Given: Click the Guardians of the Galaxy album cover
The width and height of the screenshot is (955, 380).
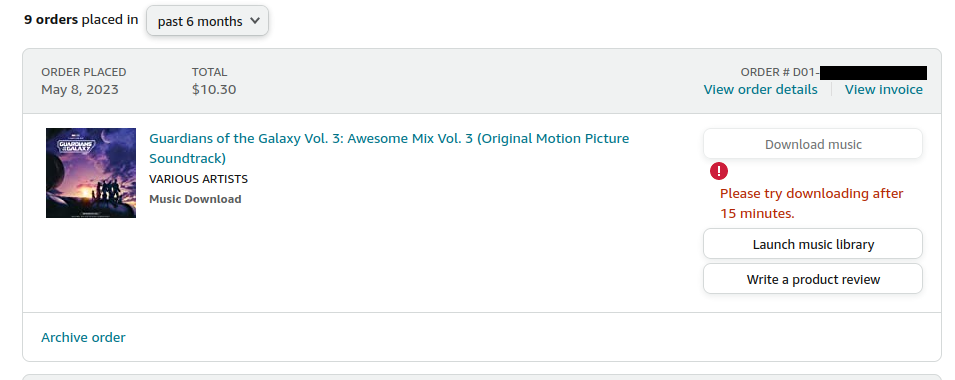Looking at the screenshot, I should click(91, 173).
